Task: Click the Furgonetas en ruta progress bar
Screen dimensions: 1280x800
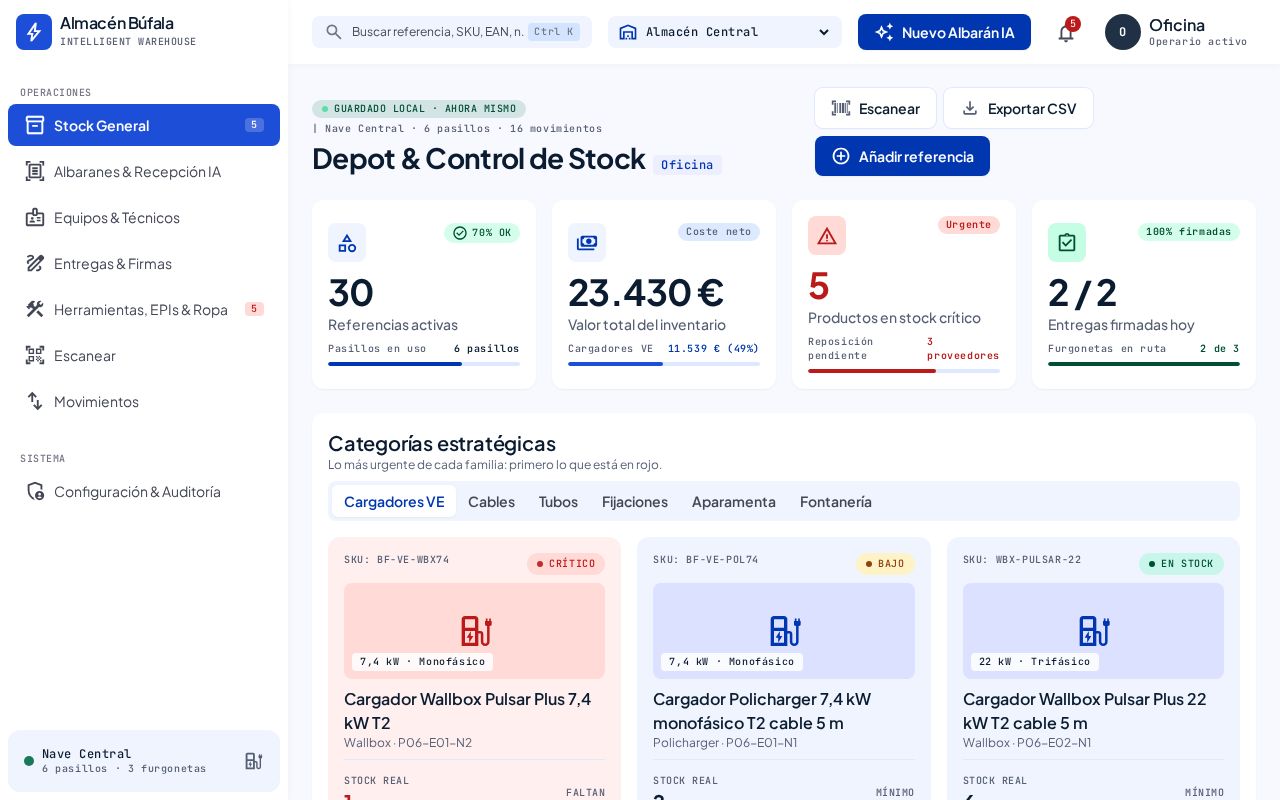Action: [1144, 364]
